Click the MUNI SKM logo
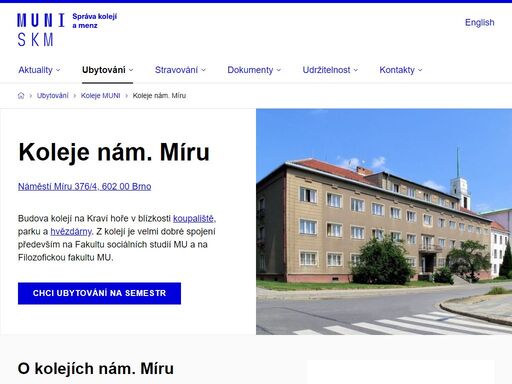The width and height of the screenshot is (512, 384). (x=41, y=30)
